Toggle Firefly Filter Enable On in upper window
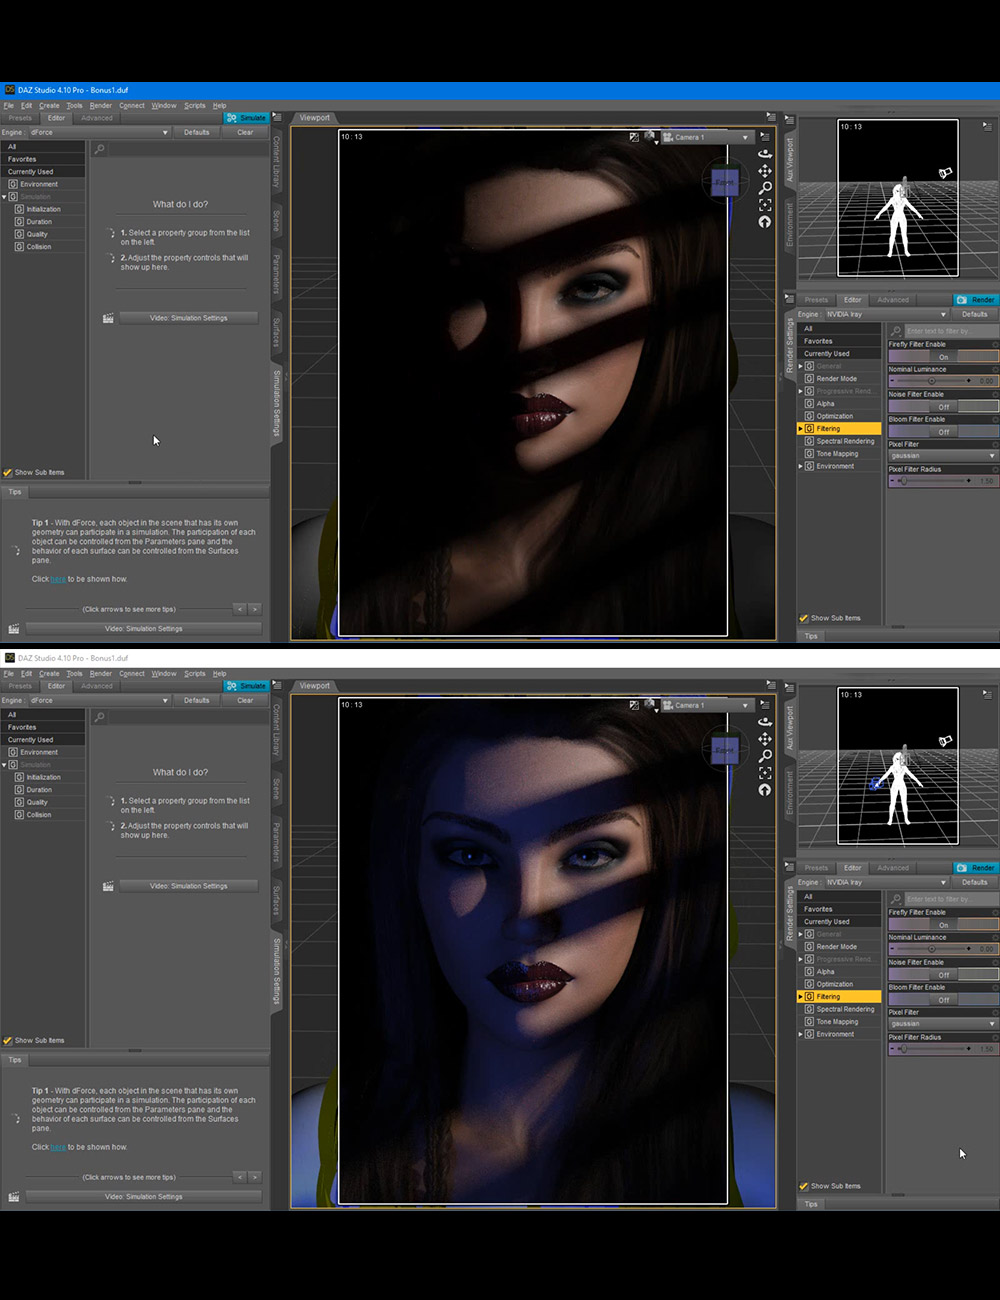The image size is (1000, 1300). [943, 357]
